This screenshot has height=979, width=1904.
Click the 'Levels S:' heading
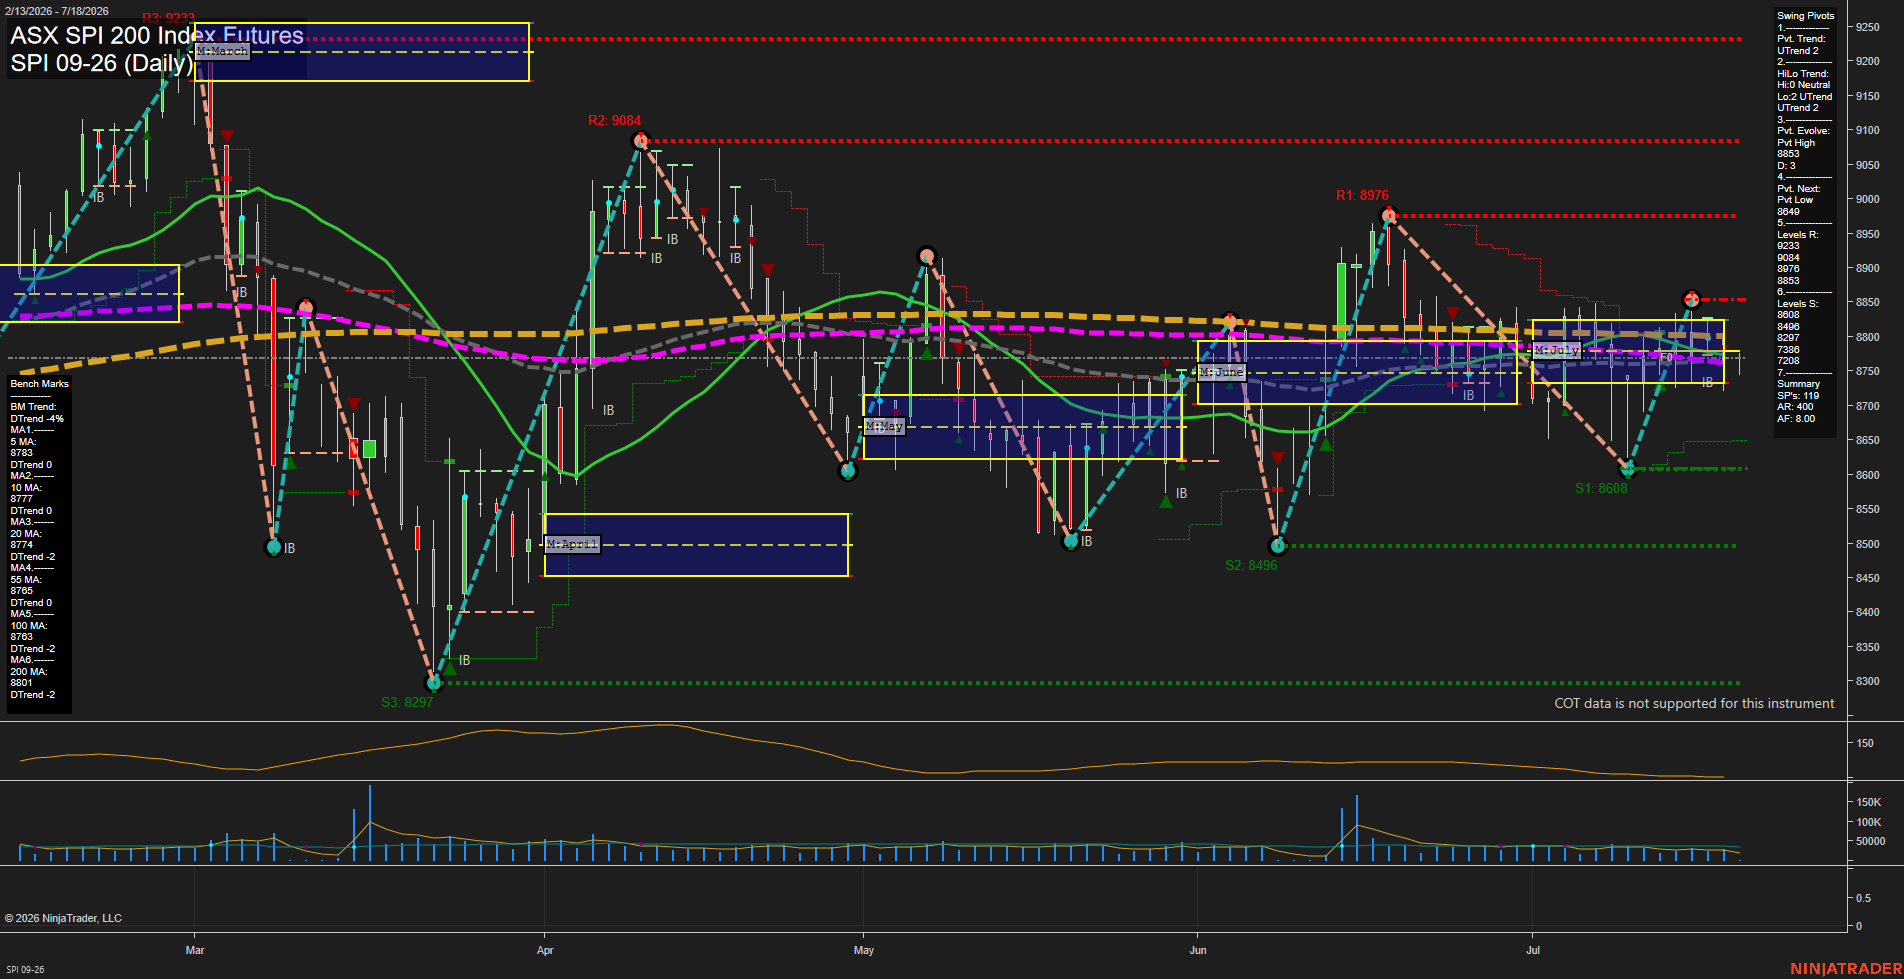pyautogui.click(x=1797, y=304)
